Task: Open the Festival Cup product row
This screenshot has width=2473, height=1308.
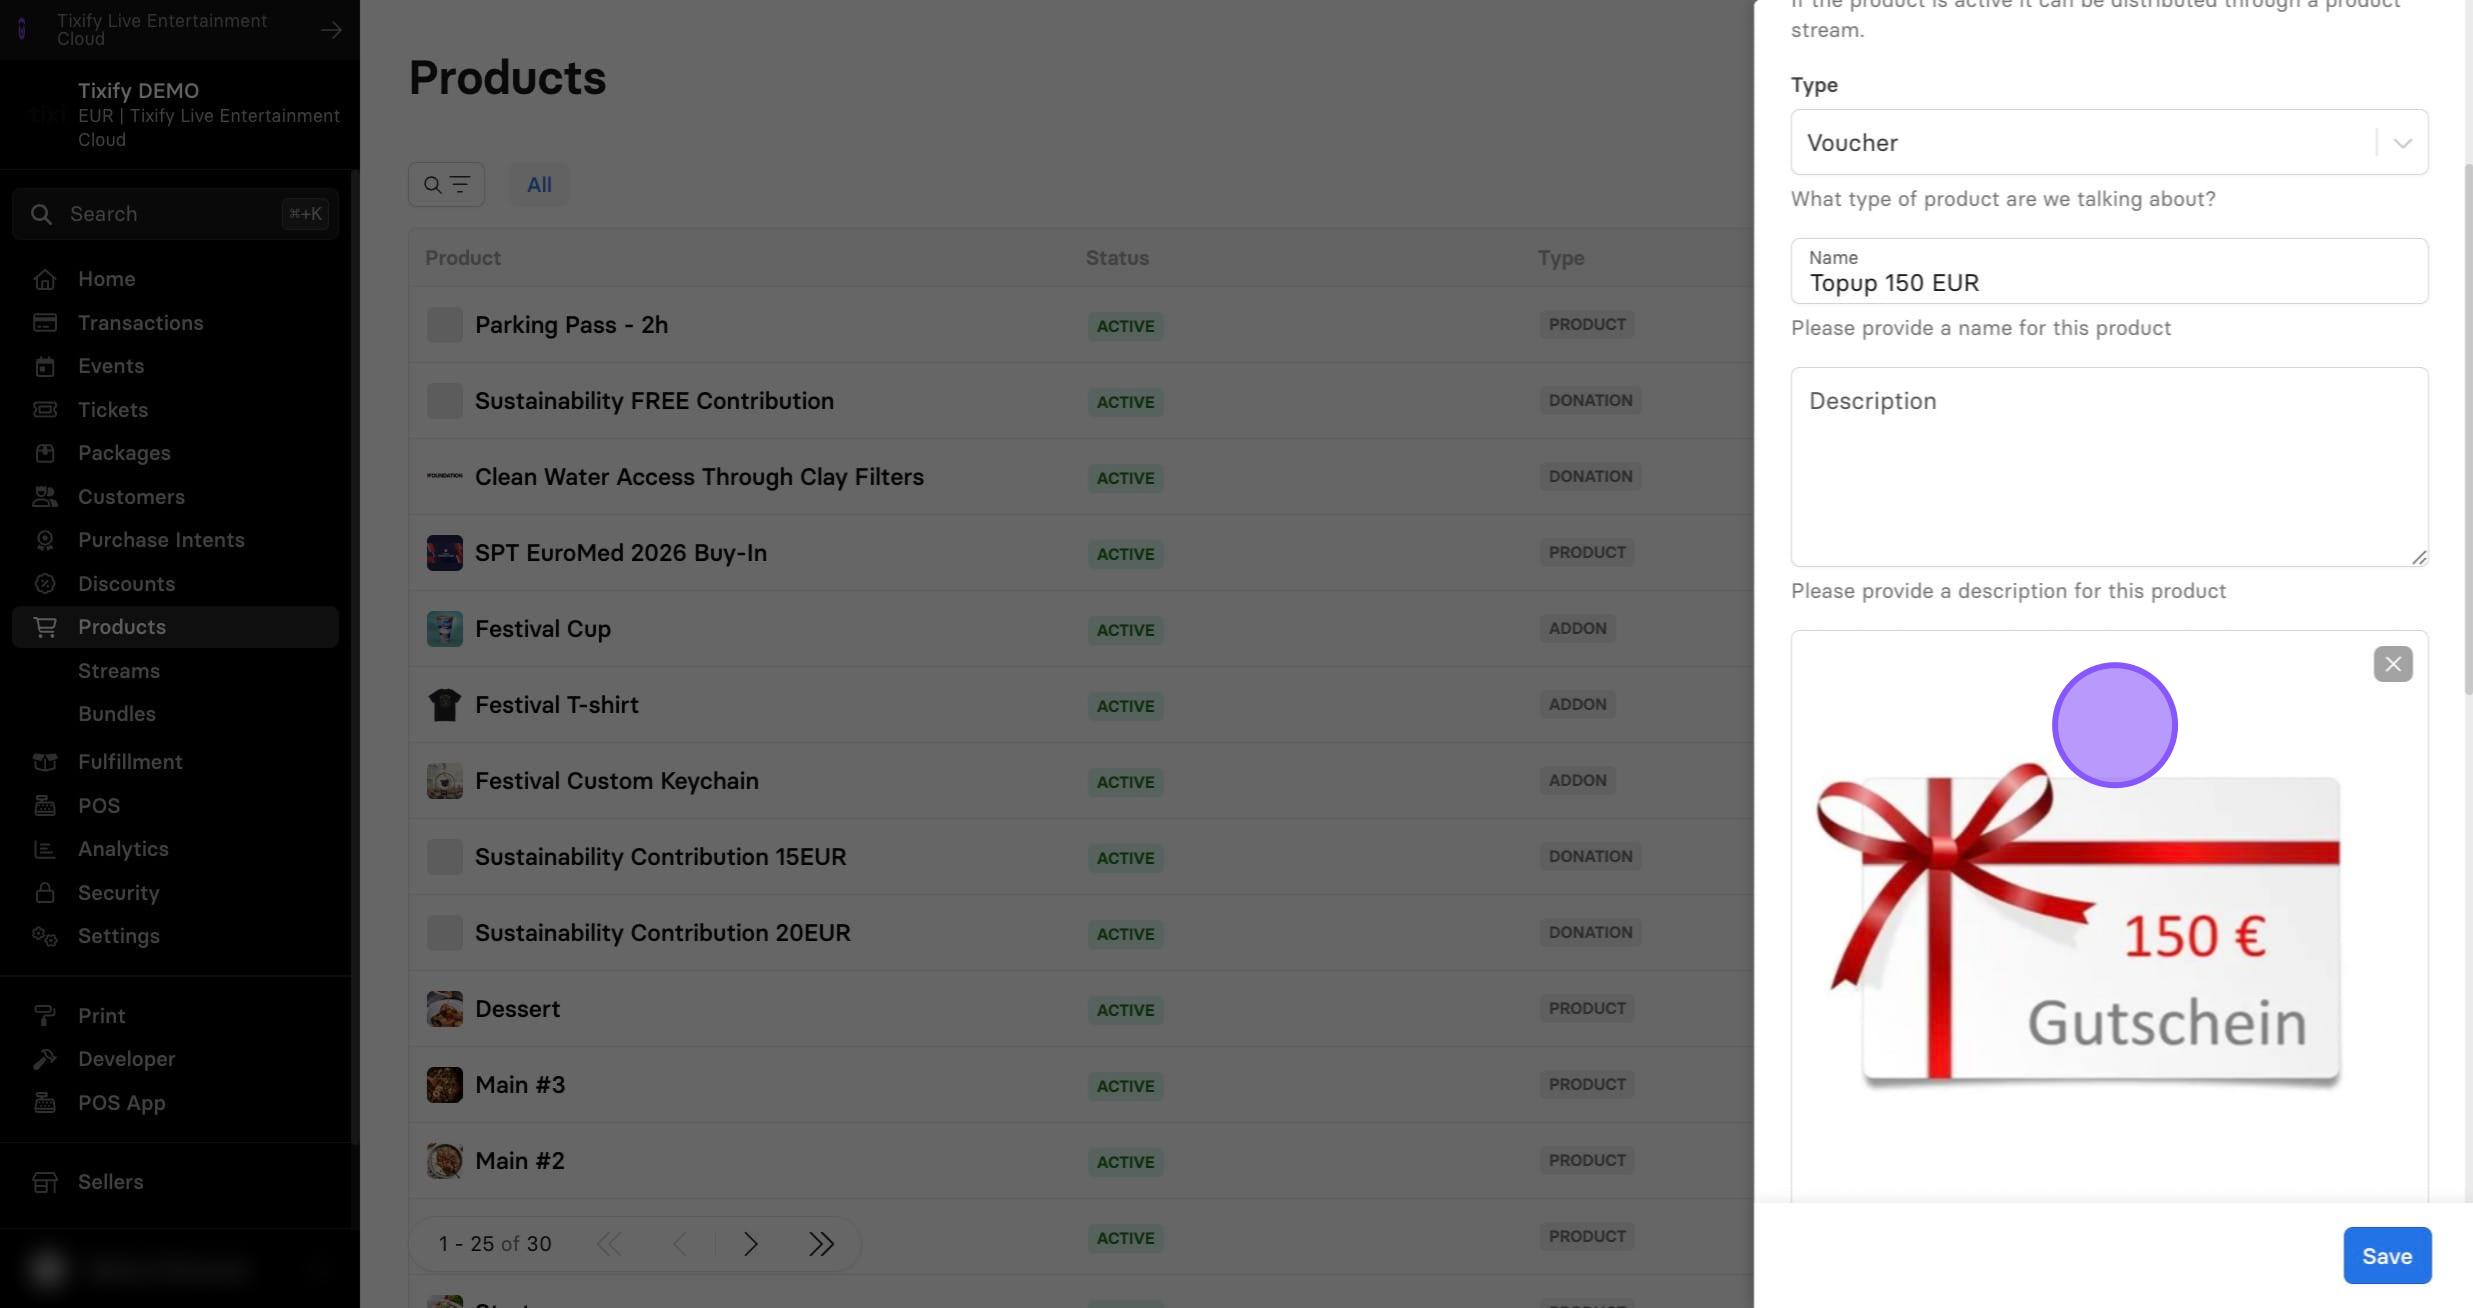Action: pos(1080,629)
